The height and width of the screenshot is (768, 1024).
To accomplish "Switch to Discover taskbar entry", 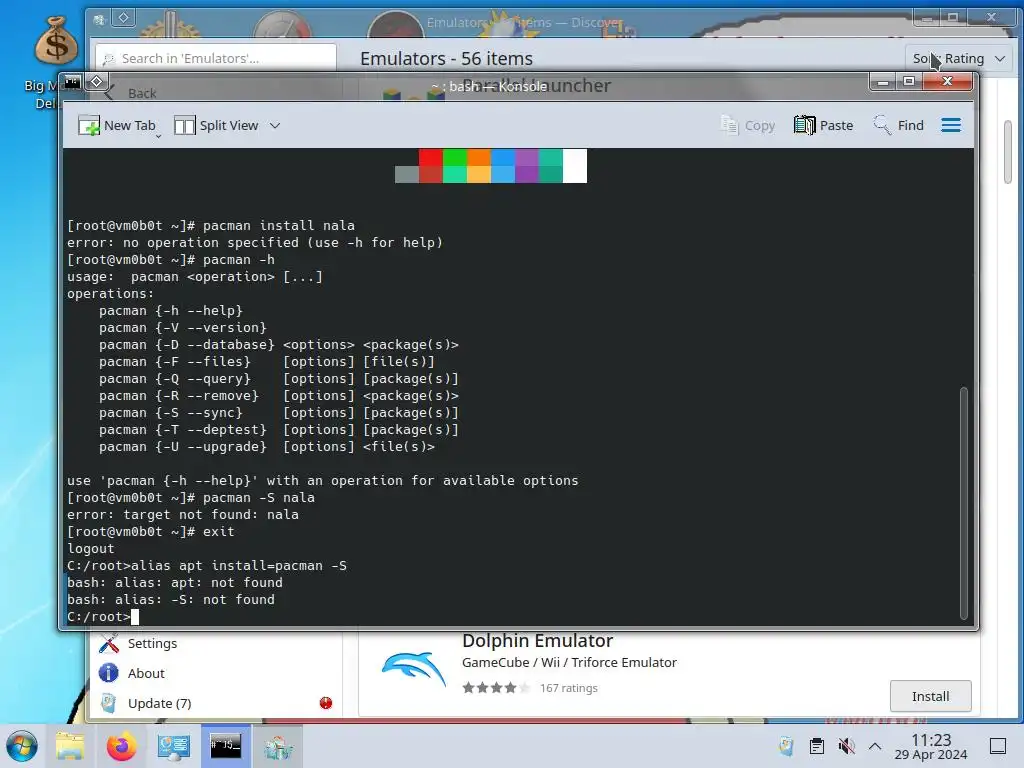I will pos(278,746).
